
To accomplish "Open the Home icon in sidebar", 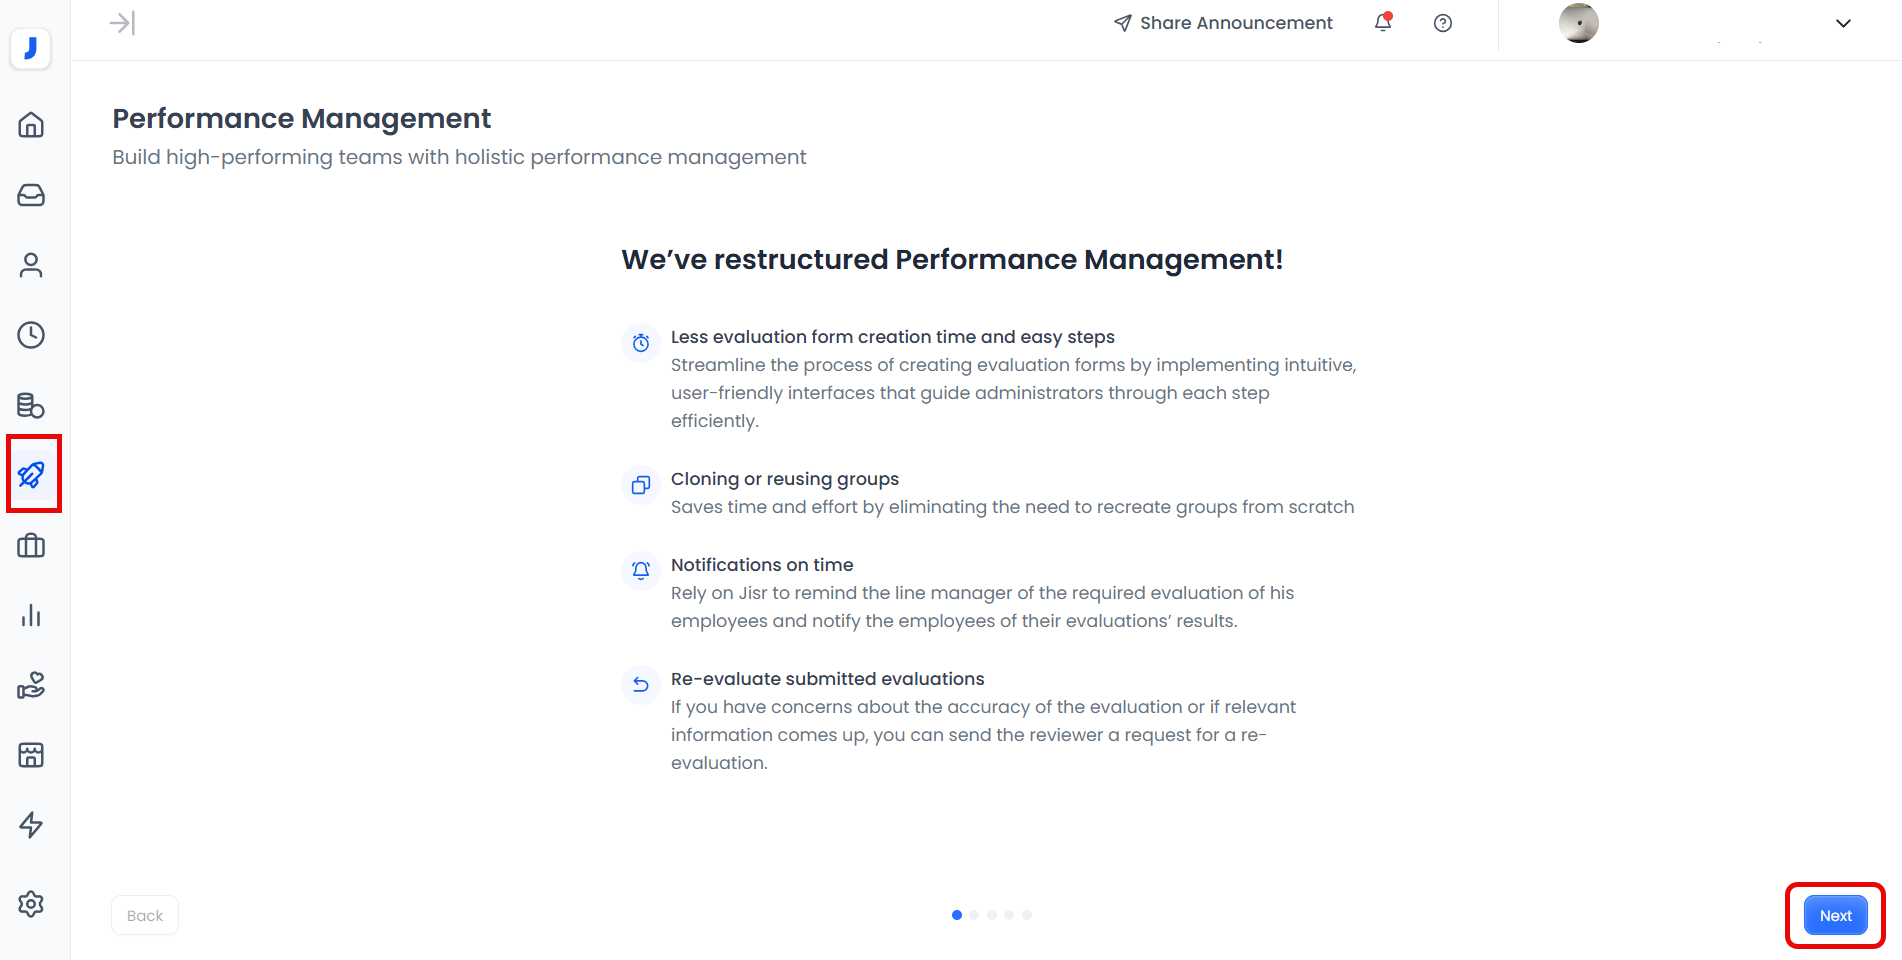I will click(31, 125).
